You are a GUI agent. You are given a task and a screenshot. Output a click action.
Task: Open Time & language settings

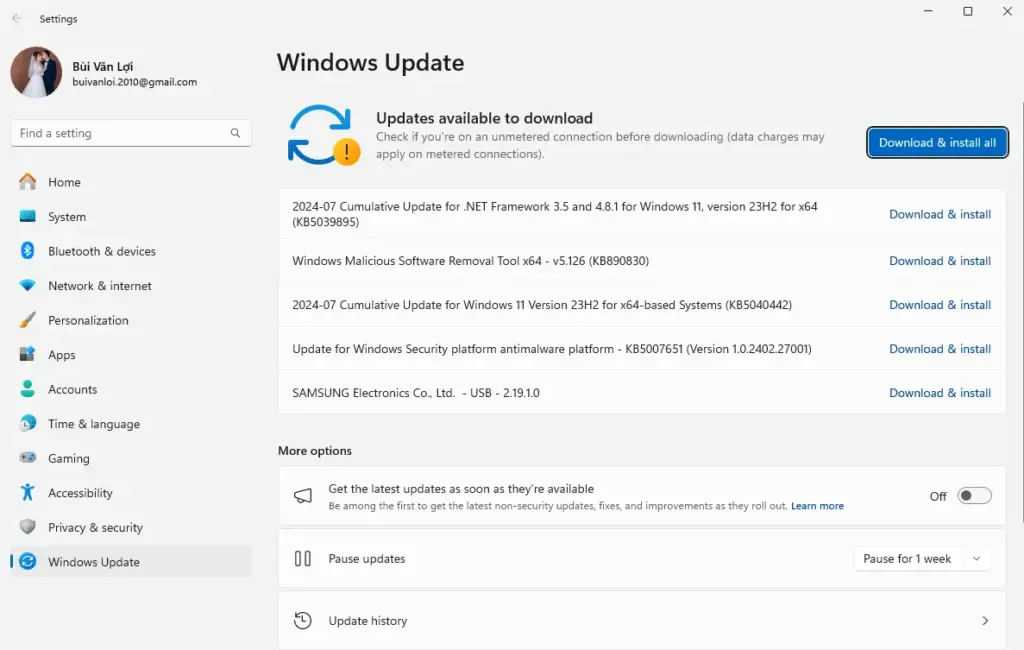(x=29, y=423)
